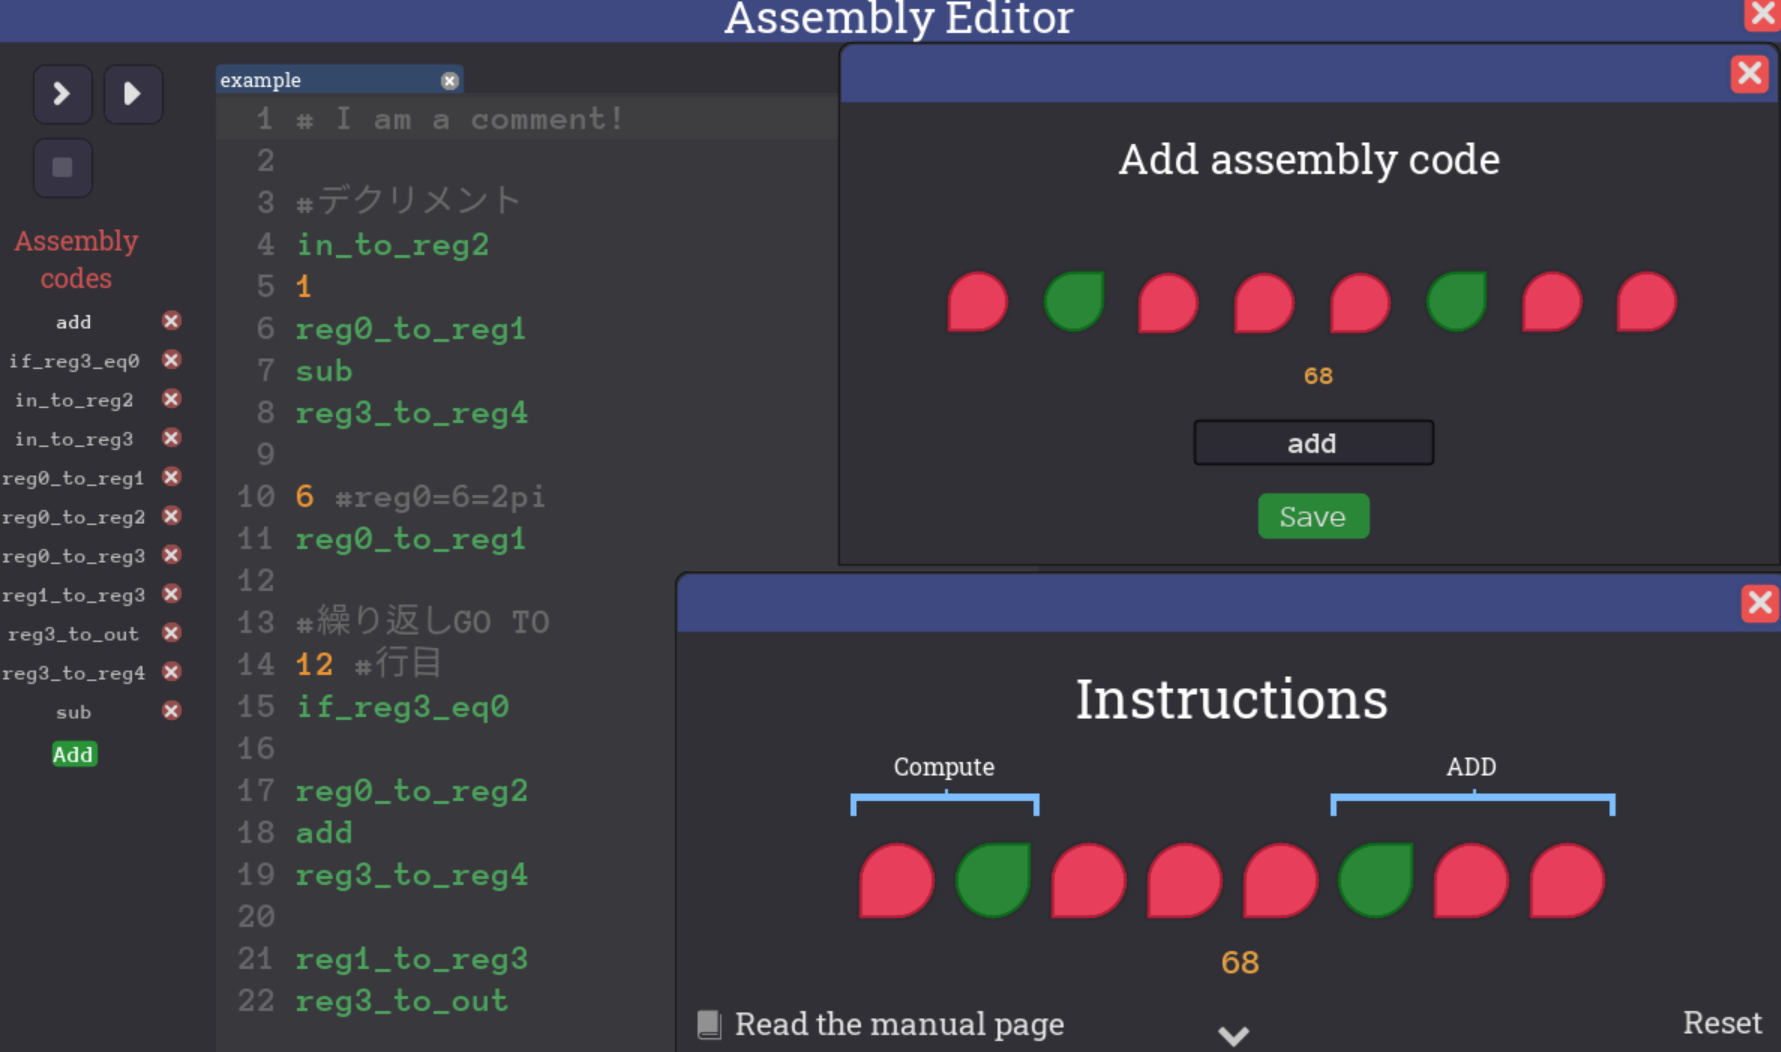Delete the reg3_to_out assembly code
Viewport: 1781px width, 1052px height.
tap(172, 633)
